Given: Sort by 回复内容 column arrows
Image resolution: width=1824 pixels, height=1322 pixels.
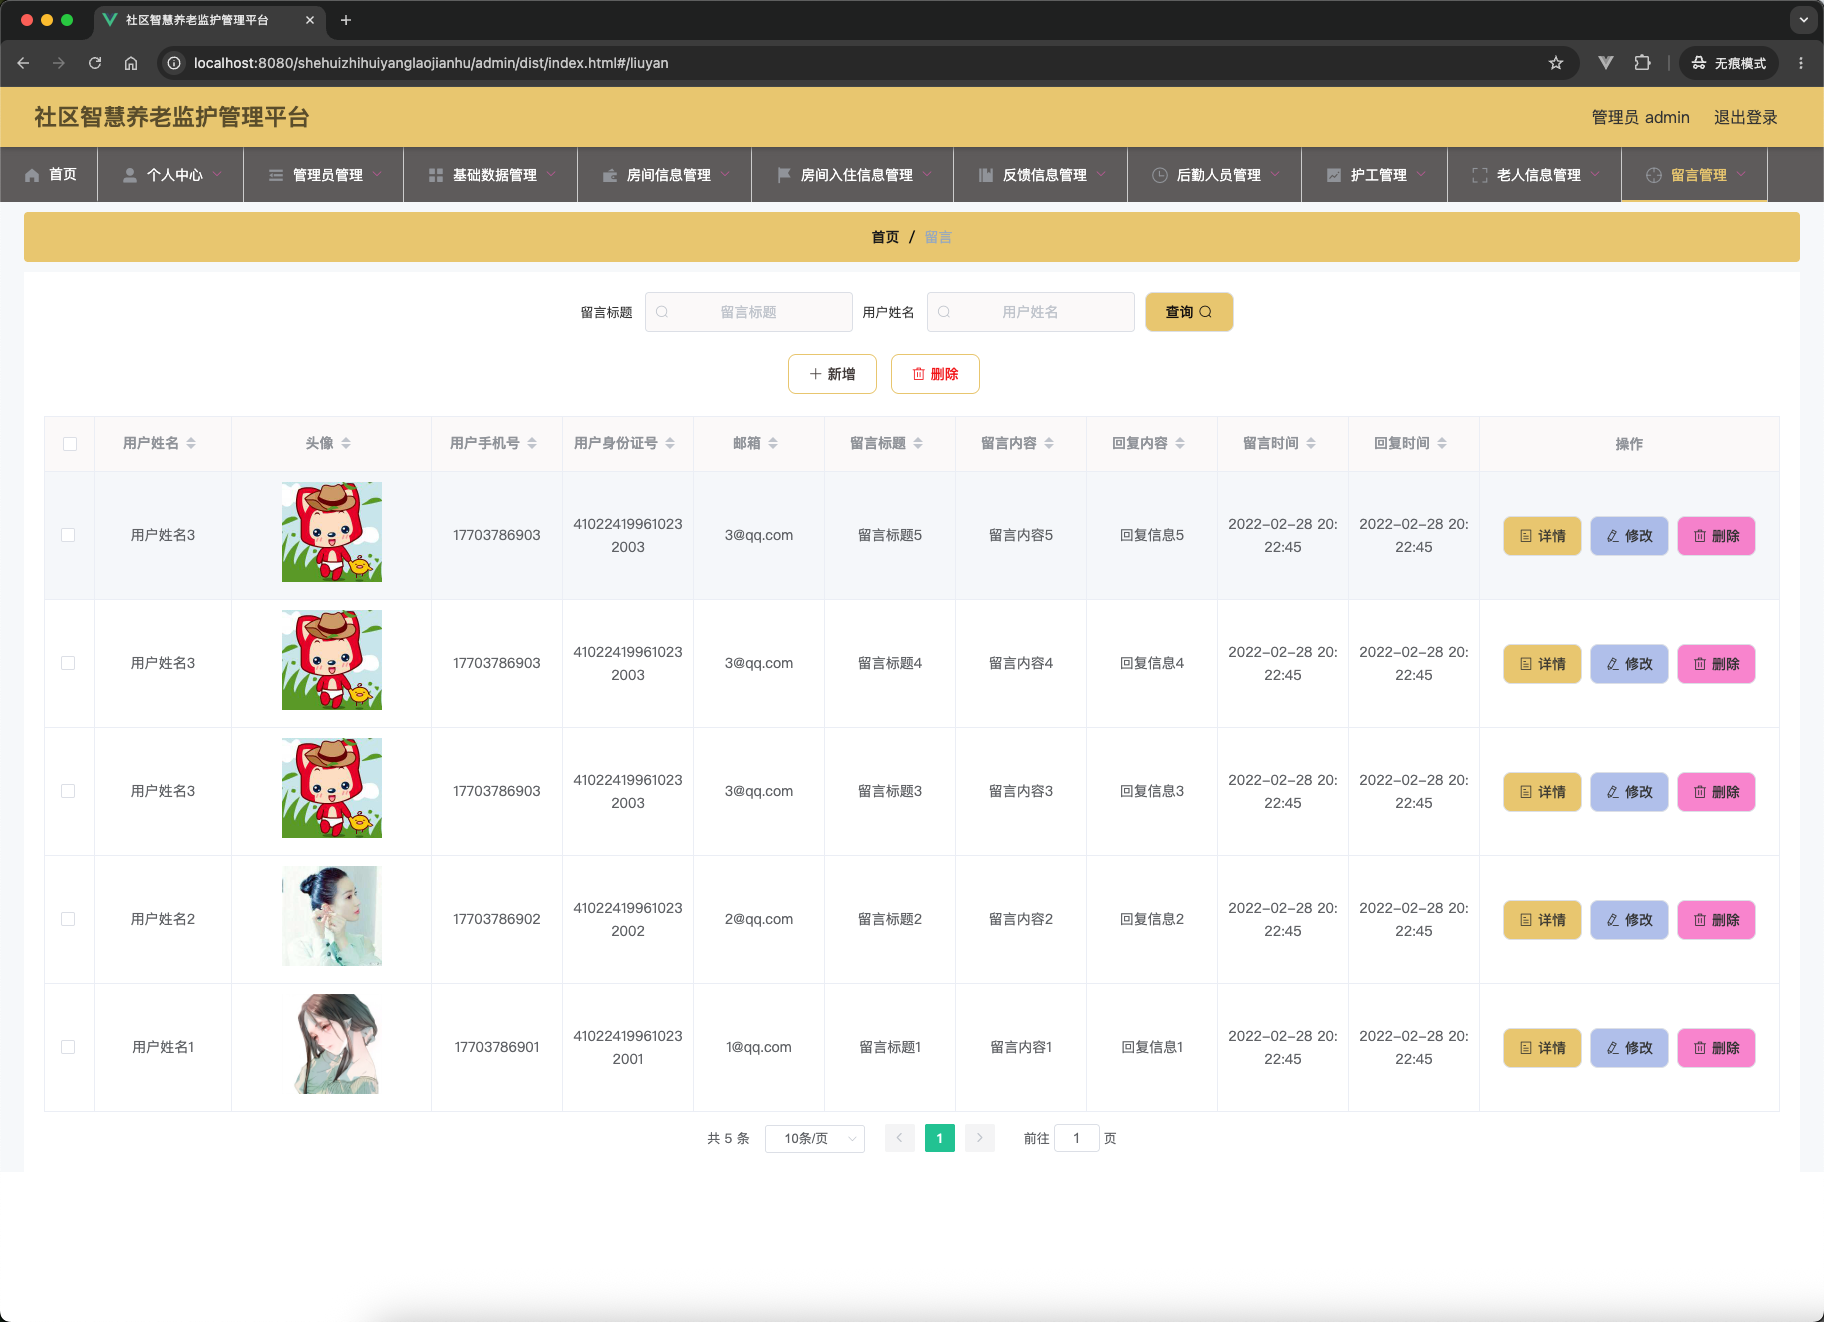Looking at the screenshot, I should coord(1180,443).
